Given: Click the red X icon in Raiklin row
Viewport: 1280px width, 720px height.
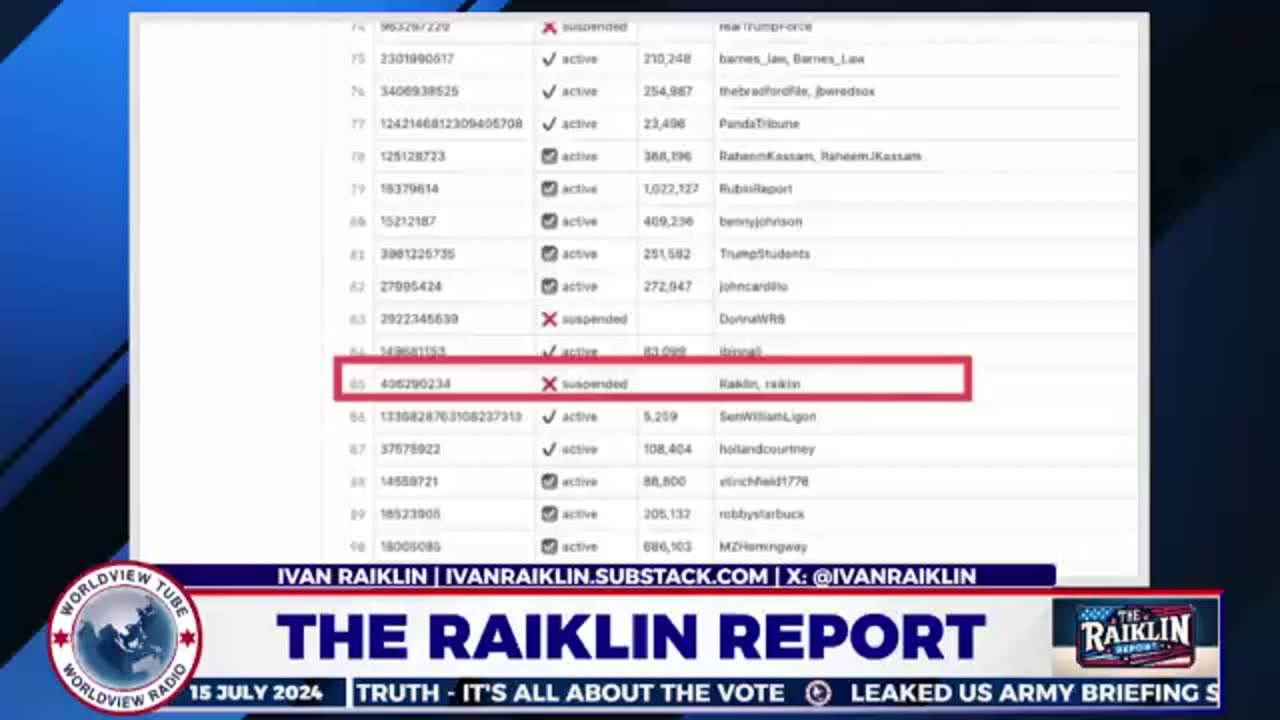Looking at the screenshot, I should pyautogui.click(x=549, y=384).
